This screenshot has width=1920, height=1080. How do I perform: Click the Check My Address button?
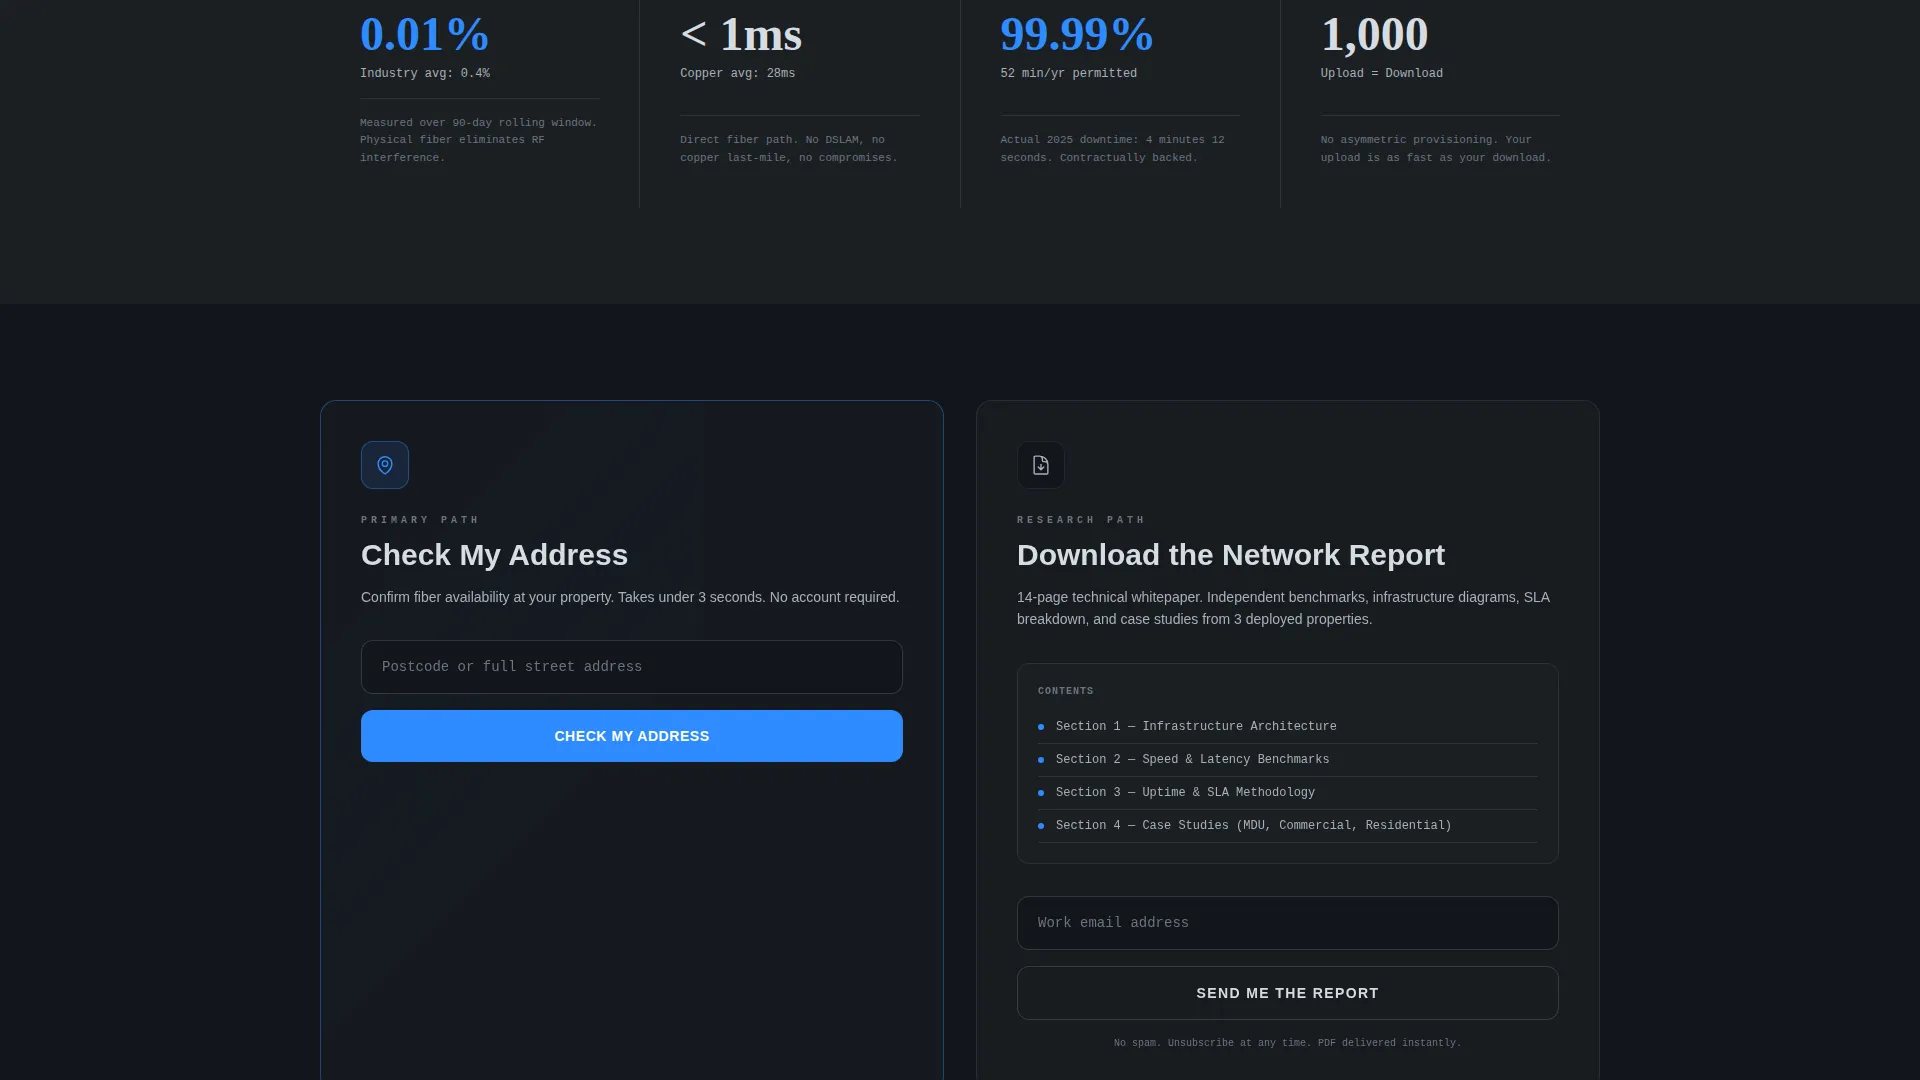coord(632,736)
